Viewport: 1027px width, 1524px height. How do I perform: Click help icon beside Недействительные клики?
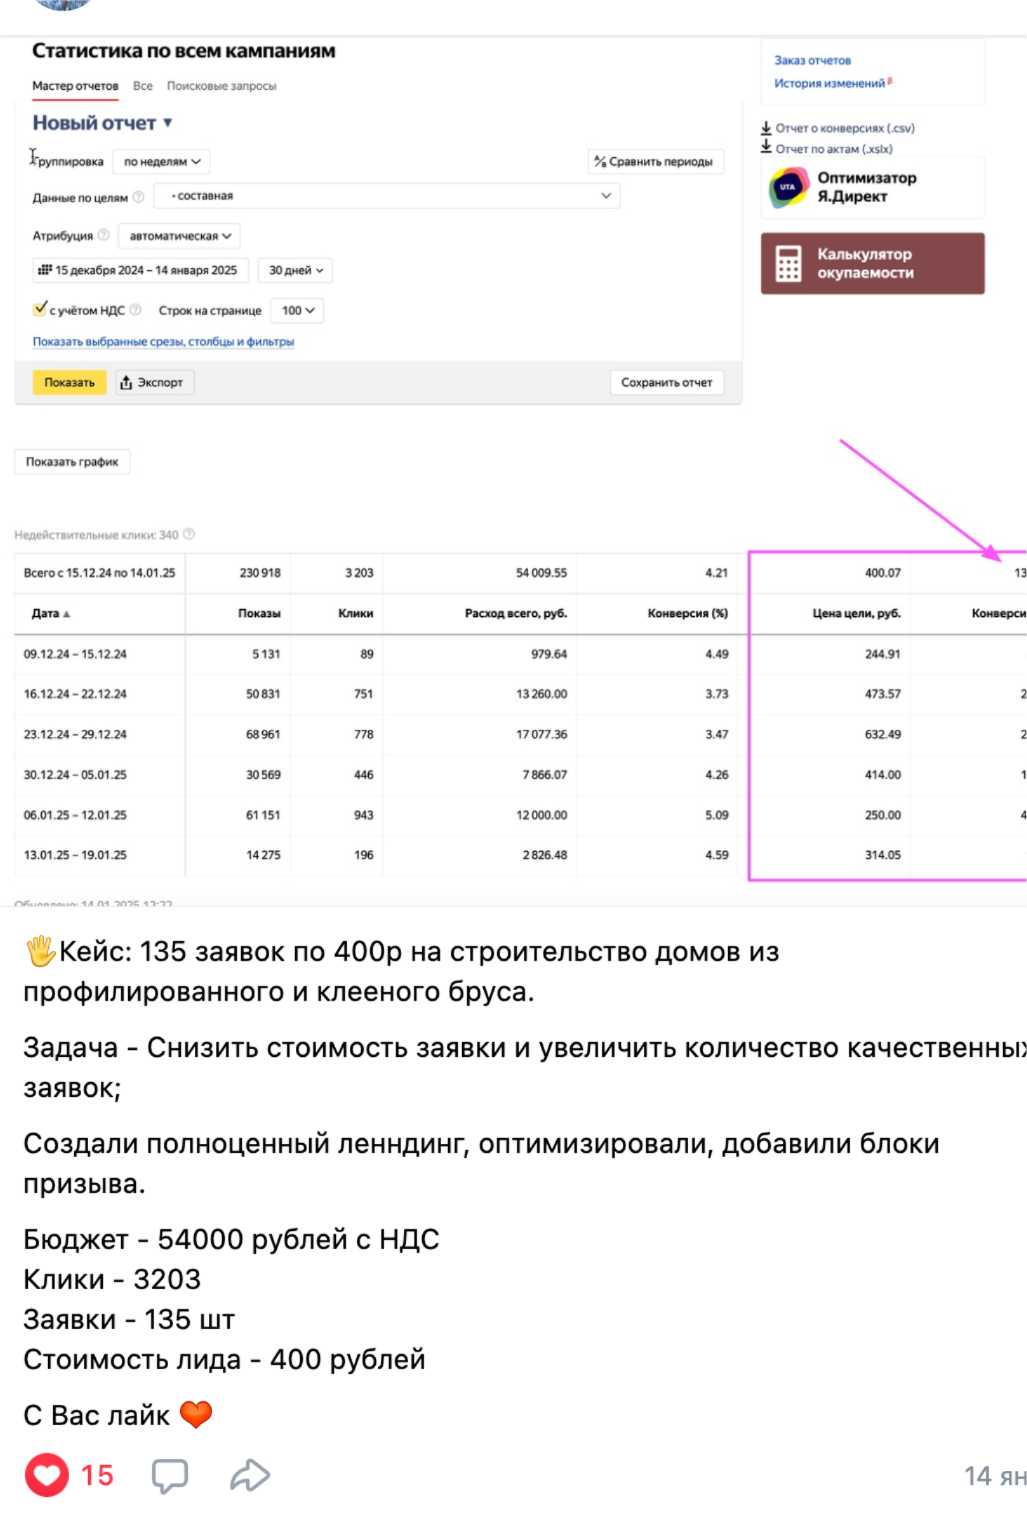[189, 535]
